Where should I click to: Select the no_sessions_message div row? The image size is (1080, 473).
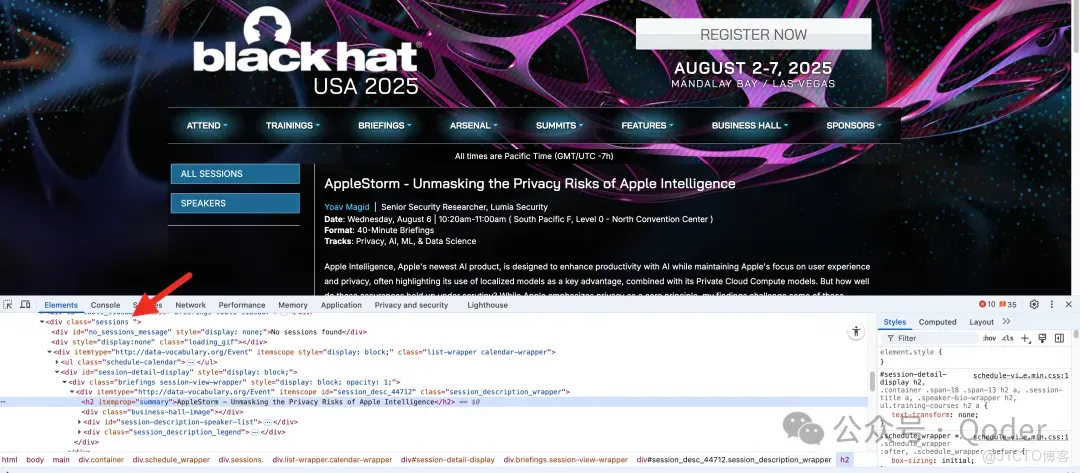[209, 331]
